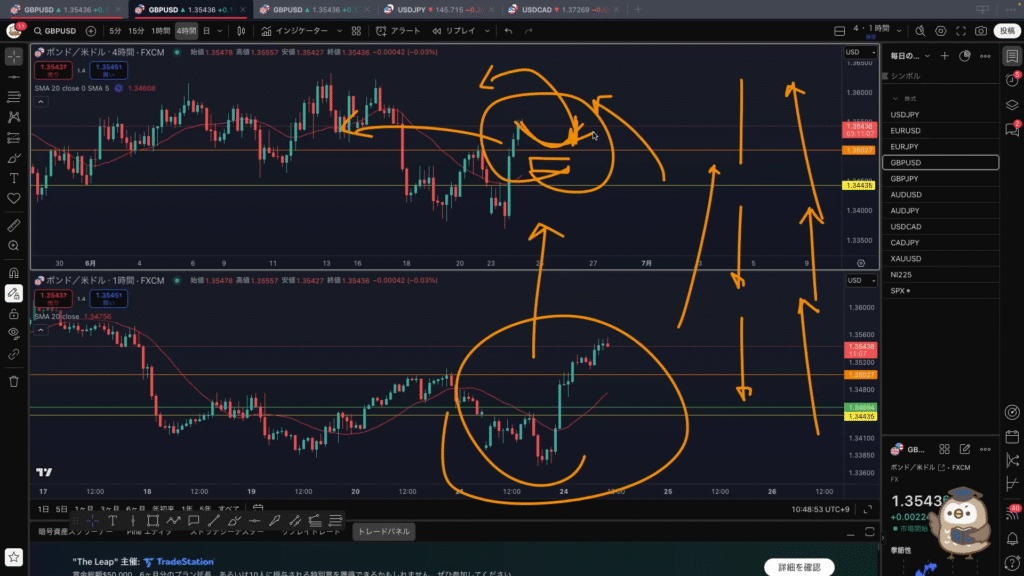Toggle drawing visibility eye icon
1024x576 pixels.
click(14, 333)
